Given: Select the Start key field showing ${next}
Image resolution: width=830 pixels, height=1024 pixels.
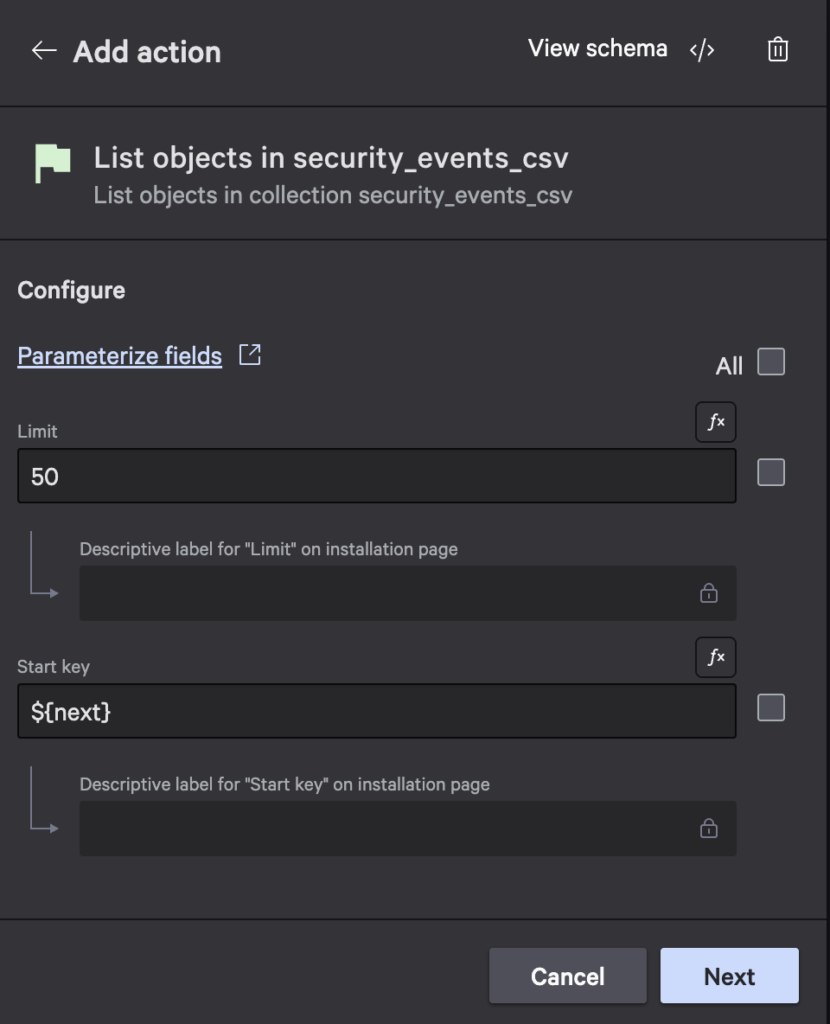Looking at the screenshot, I should click(x=377, y=711).
